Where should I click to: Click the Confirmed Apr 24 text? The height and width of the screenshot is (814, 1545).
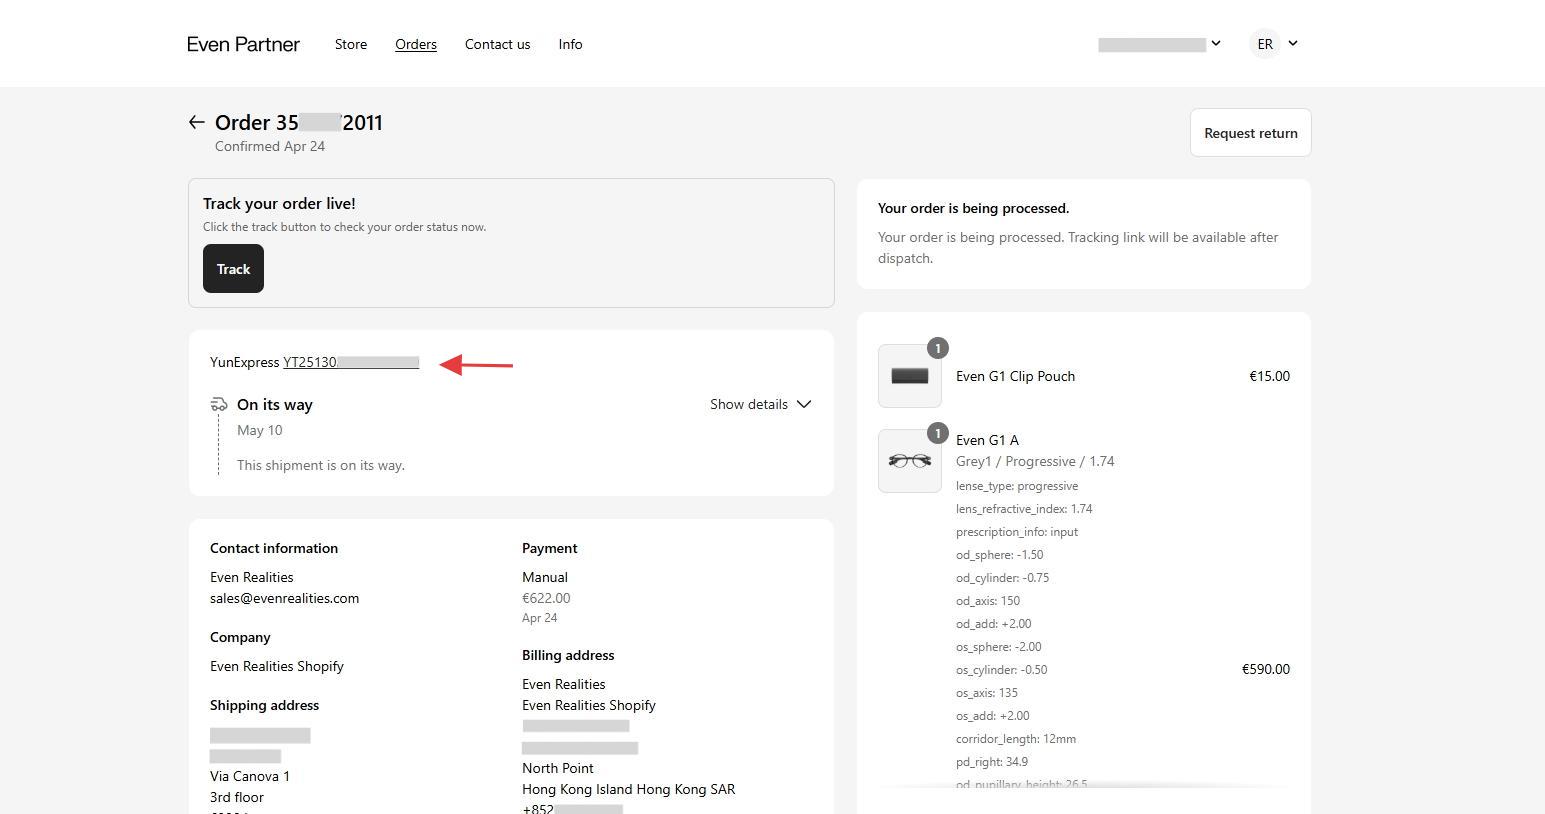[270, 146]
